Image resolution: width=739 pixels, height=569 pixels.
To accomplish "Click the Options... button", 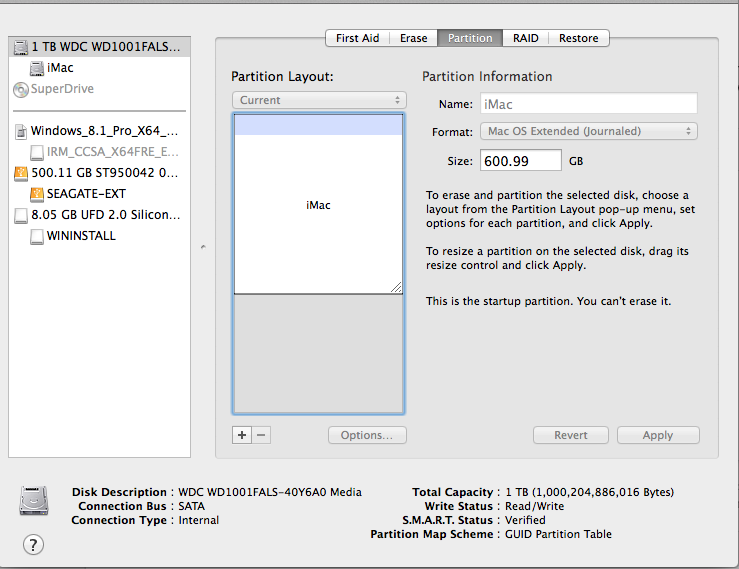I will pos(367,435).
